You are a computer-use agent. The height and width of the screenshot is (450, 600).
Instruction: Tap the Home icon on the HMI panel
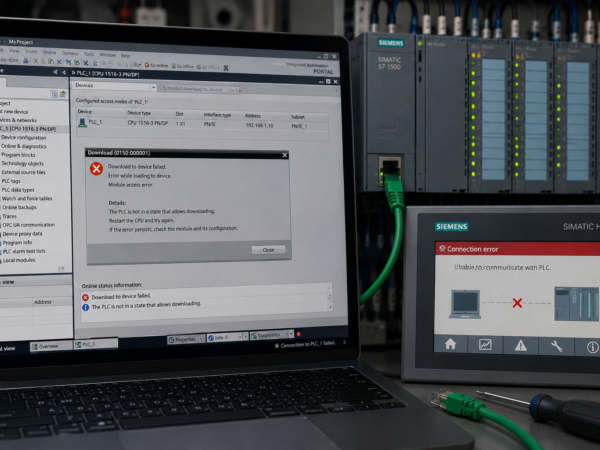[x=450, y=344]
